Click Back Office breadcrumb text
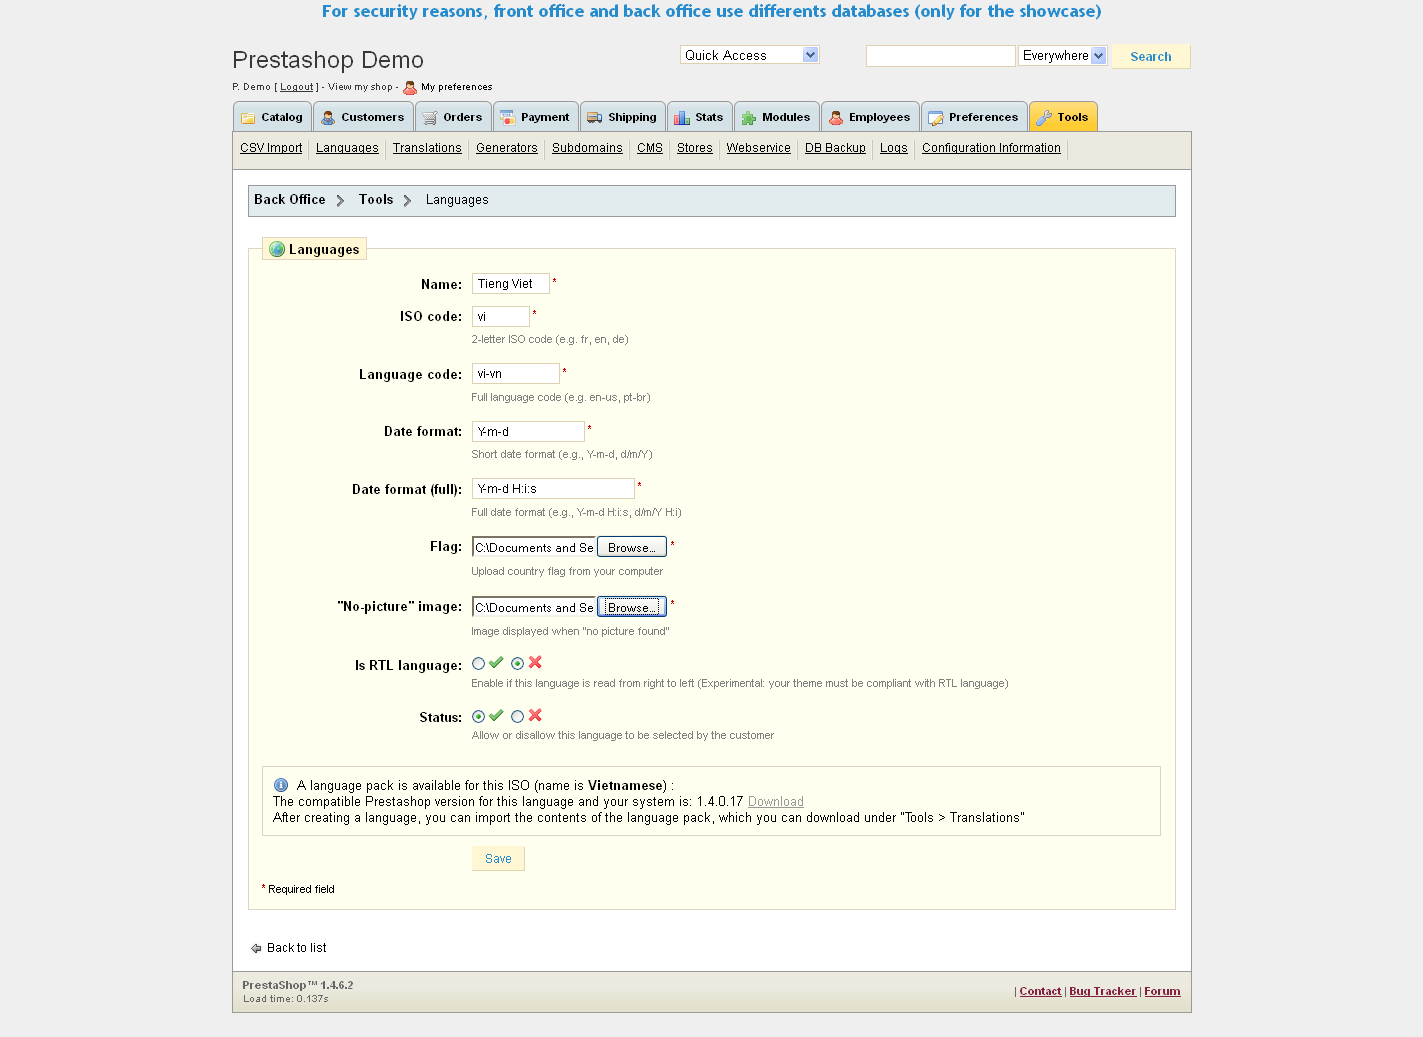Viewport: 1423px width, 1037px height. (x=290, y=200)
